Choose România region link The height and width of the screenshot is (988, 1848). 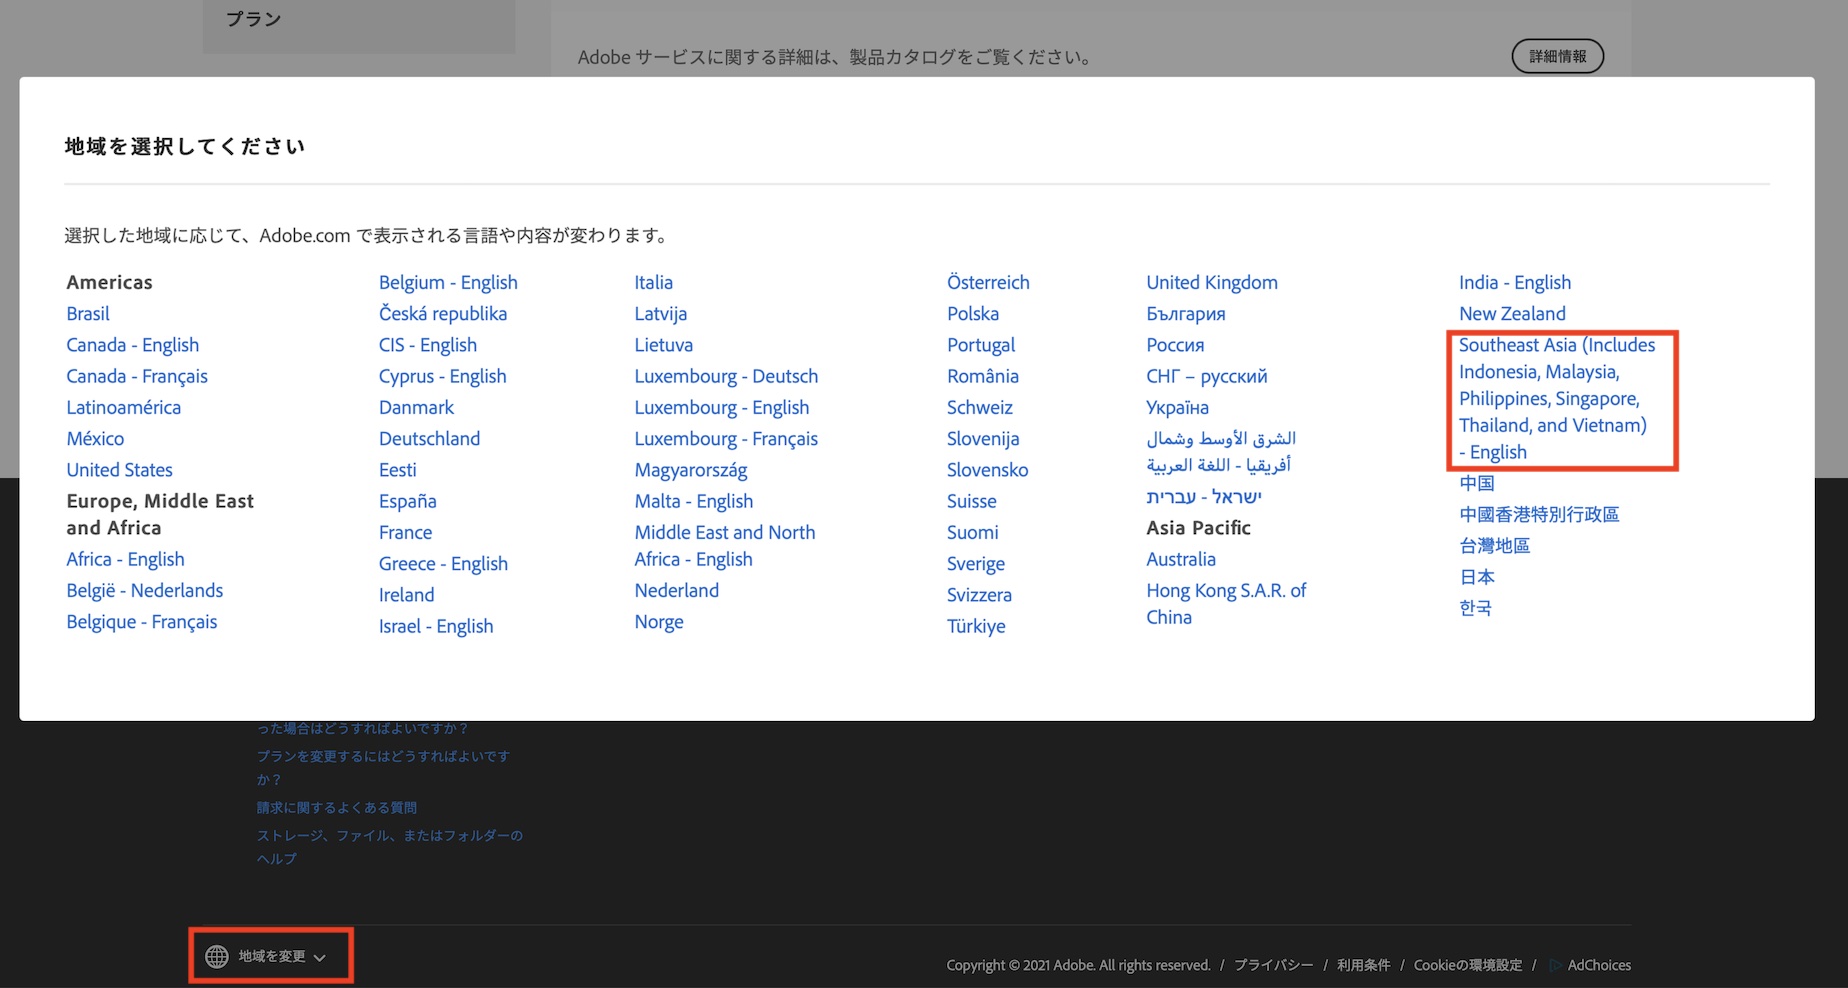tap(983, 376)
